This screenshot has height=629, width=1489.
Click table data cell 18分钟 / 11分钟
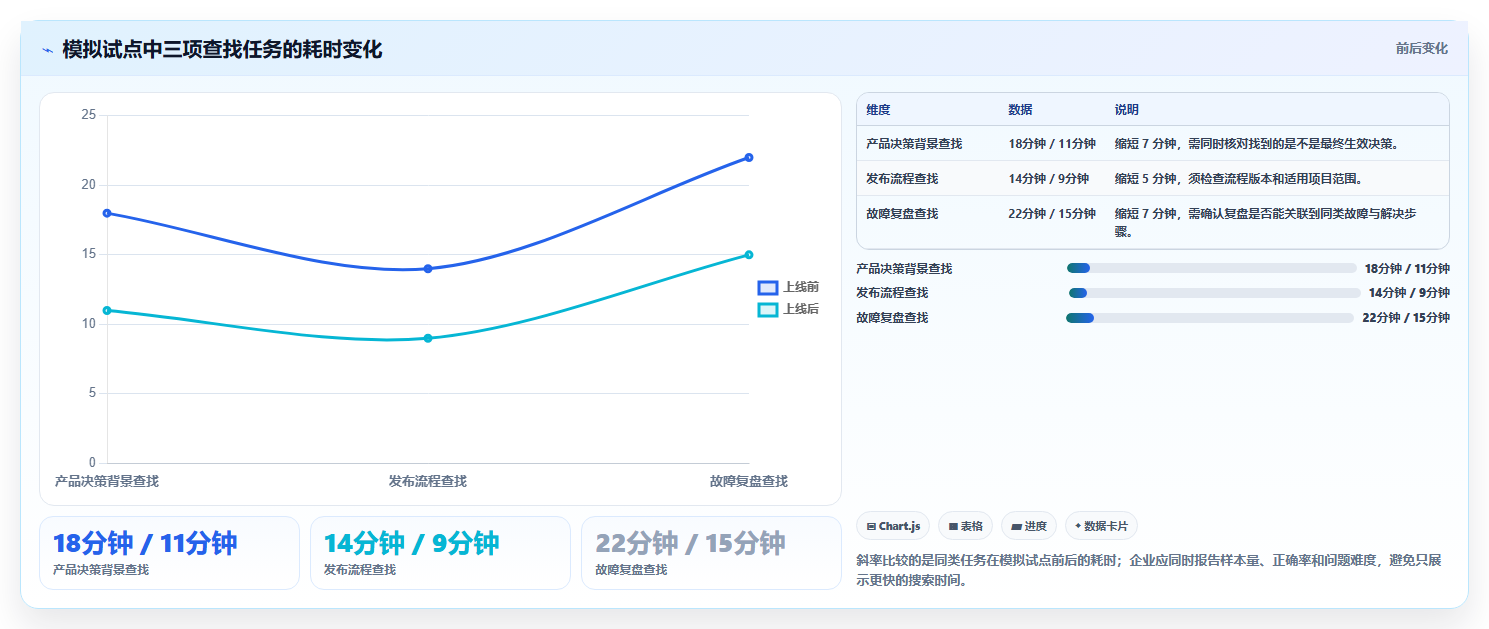point(1052,144)
